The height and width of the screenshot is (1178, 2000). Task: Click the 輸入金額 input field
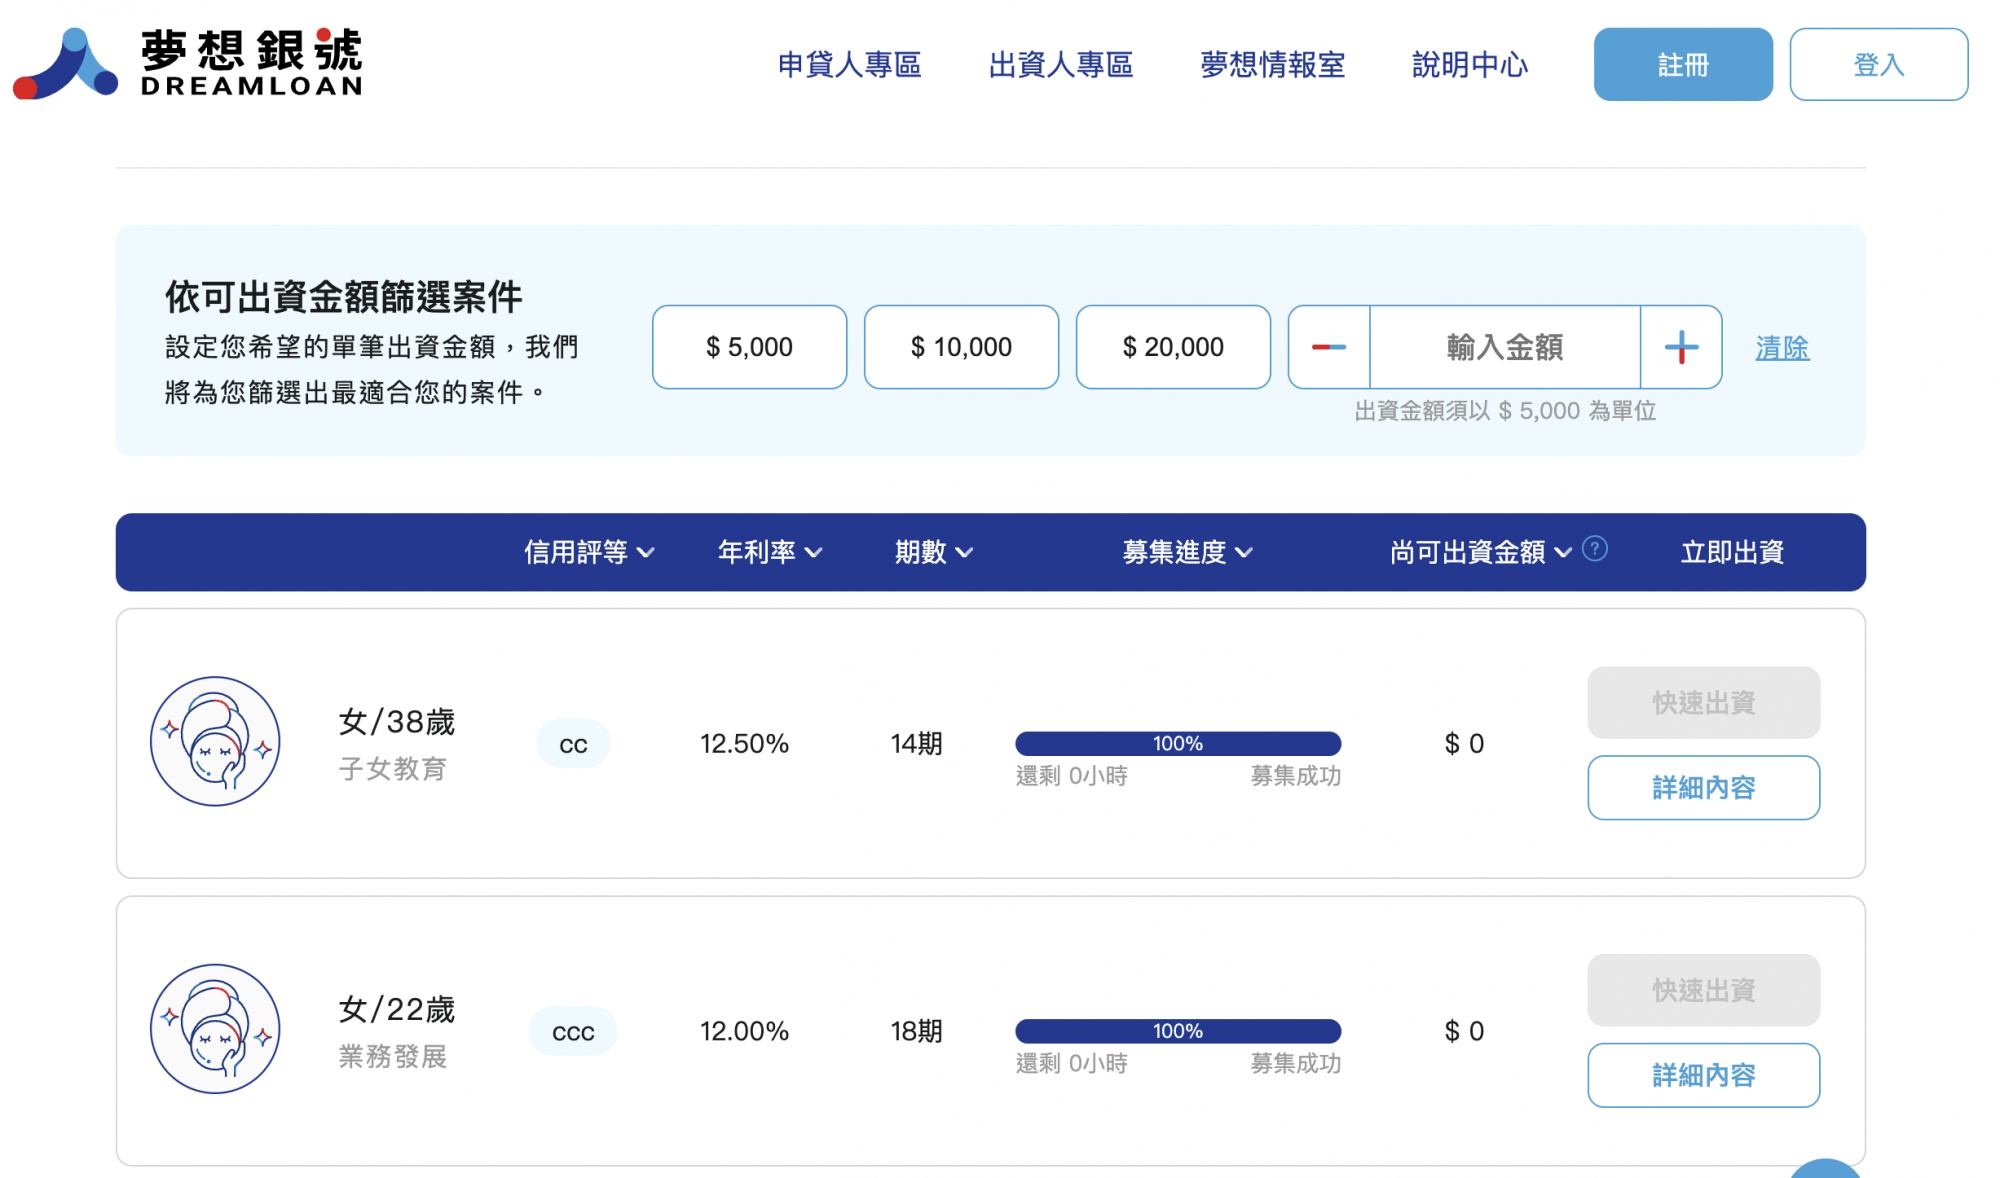pyautogui.click(x=1504, y=347)
